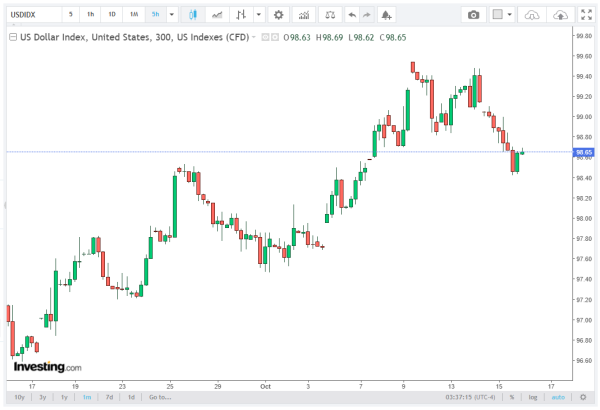Click the area chart style icon

(217, 15)
